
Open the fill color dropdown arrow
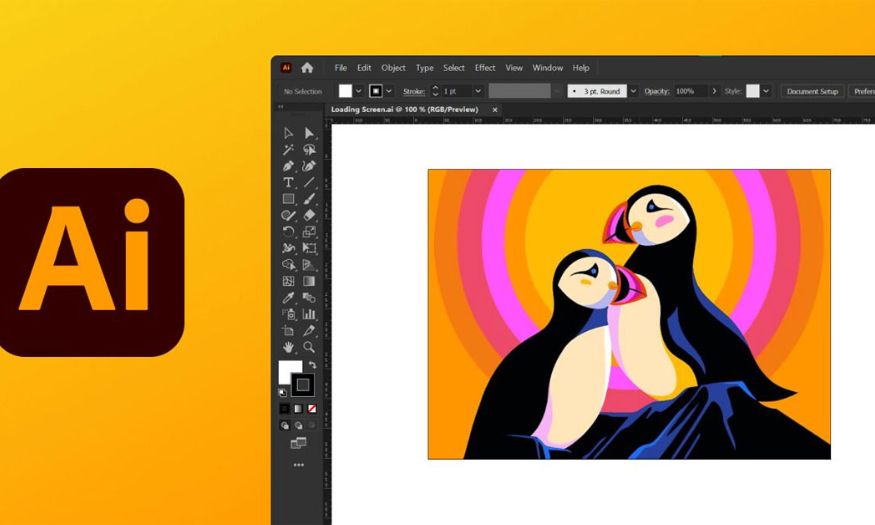(360, 91)
